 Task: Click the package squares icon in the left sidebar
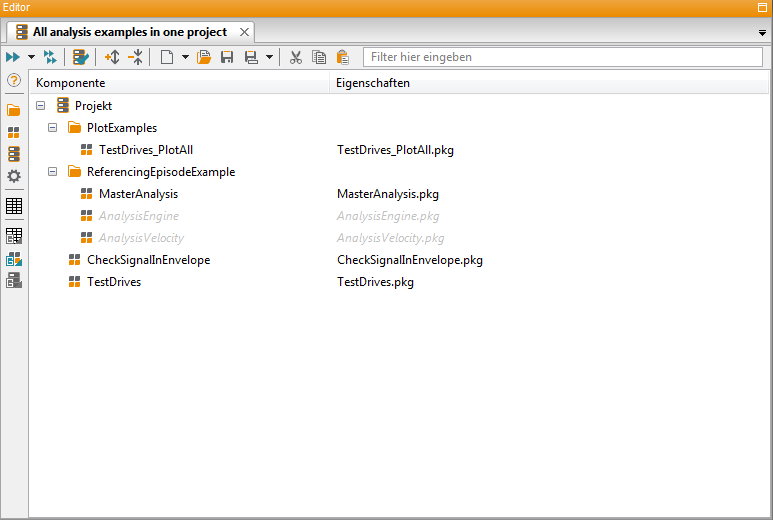(14, 133)
